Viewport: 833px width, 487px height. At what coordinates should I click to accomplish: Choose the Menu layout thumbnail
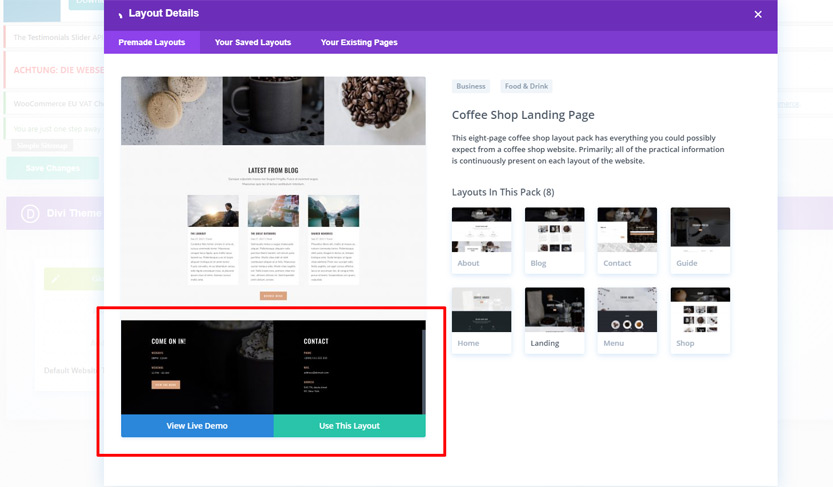(627, 320)
